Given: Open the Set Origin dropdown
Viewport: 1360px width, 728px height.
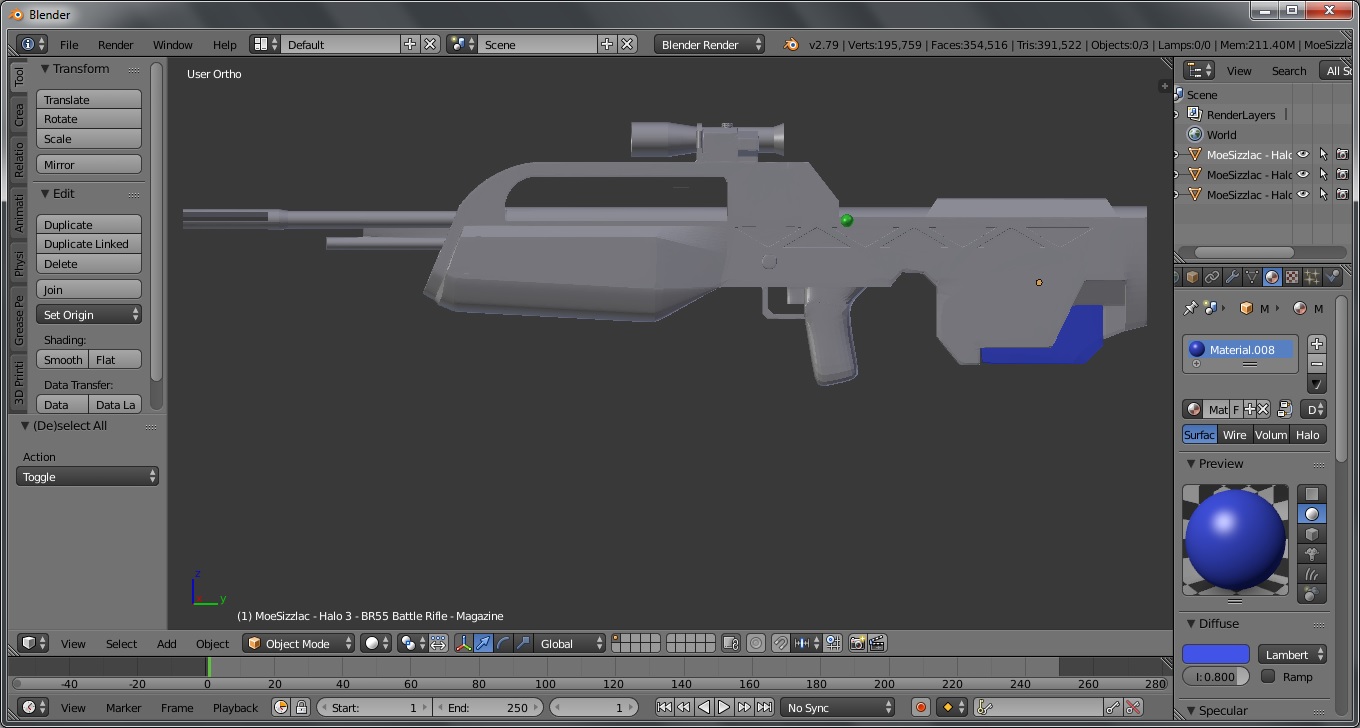Looking at the screenshot, I should pos(89,314).
